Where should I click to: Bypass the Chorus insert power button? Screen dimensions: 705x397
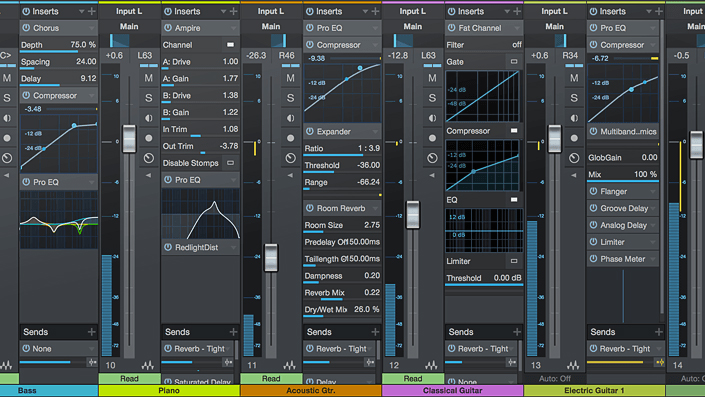pos(26,28)
